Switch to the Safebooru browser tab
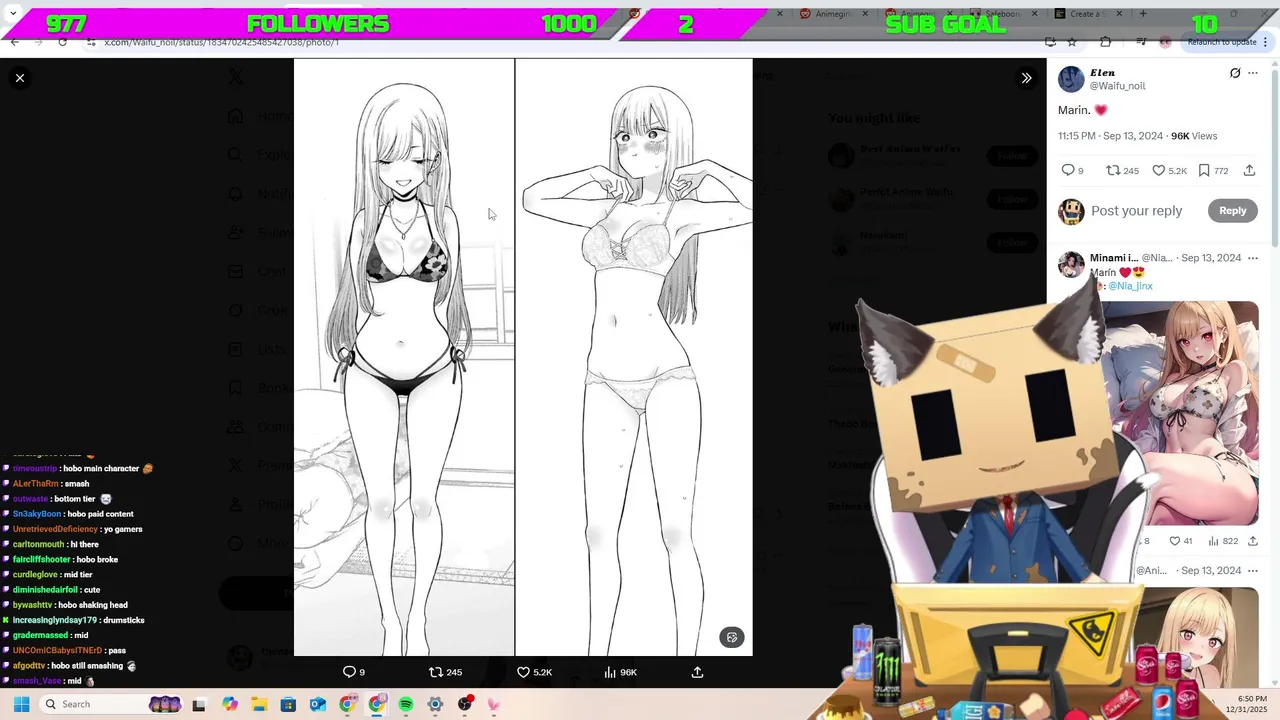This screenshot has height=720, width=1280. pyautogui.click(x=1000, y=14)
